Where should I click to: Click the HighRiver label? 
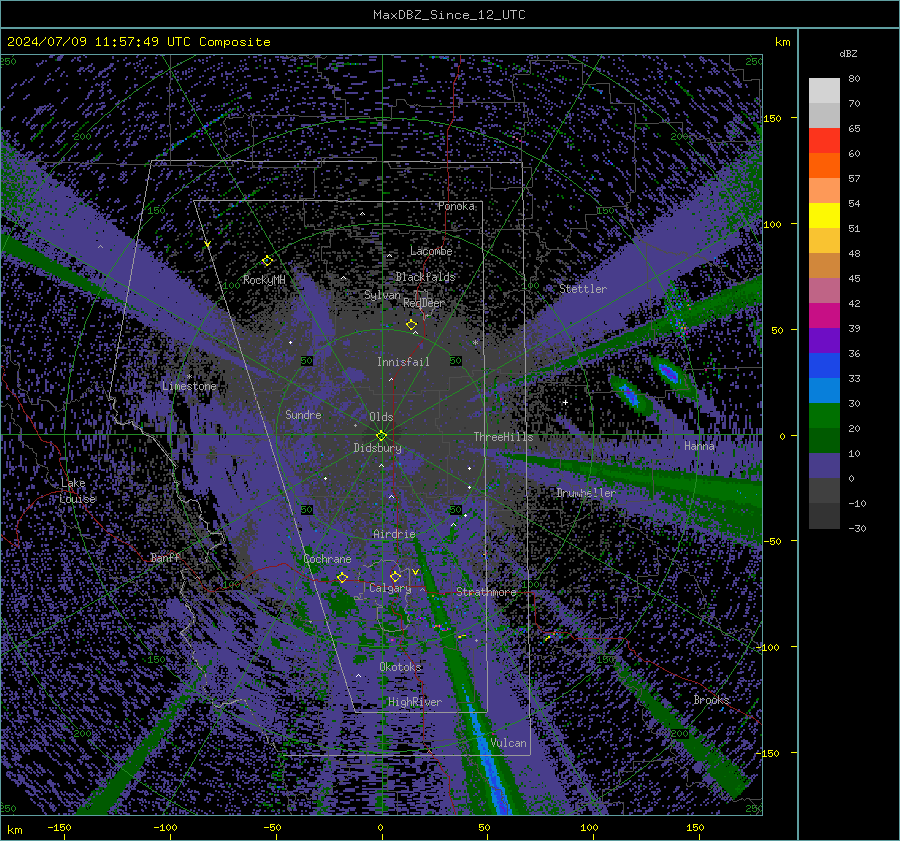click(x=415, y=702)
